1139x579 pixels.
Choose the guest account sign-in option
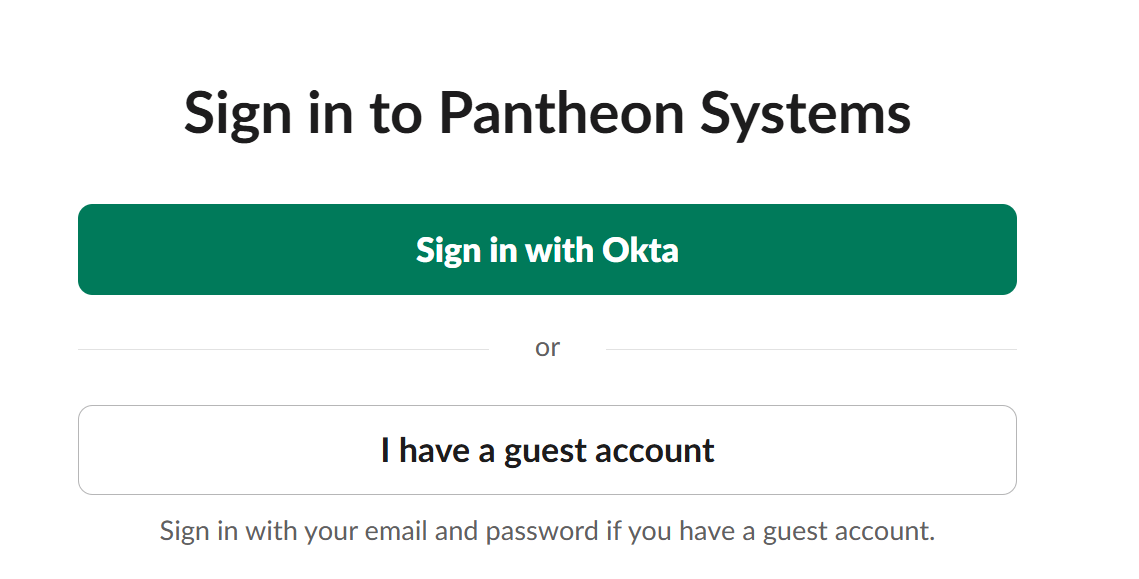point(547,450)
